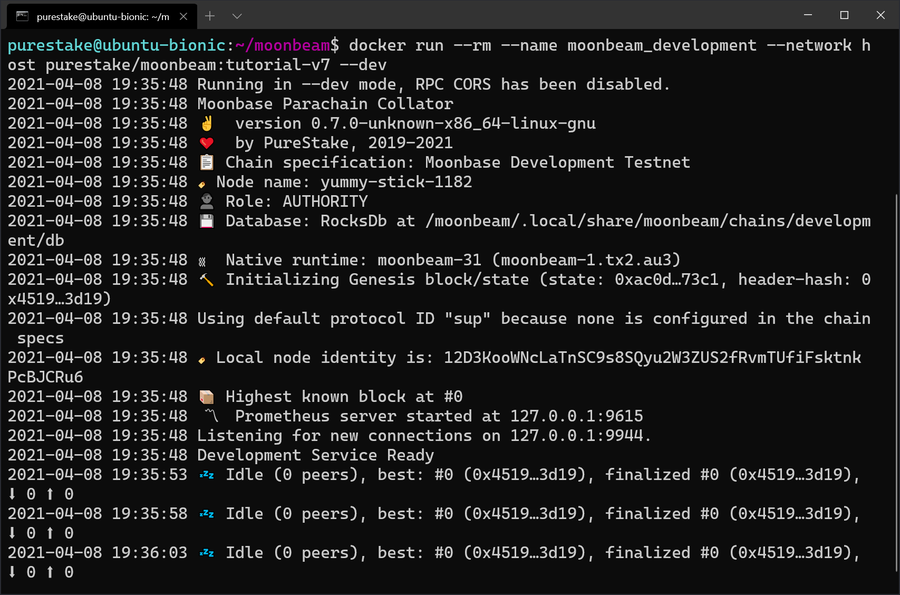
Task: Click the timestamp '19:36:03'
Action: [x=149, y=553]
